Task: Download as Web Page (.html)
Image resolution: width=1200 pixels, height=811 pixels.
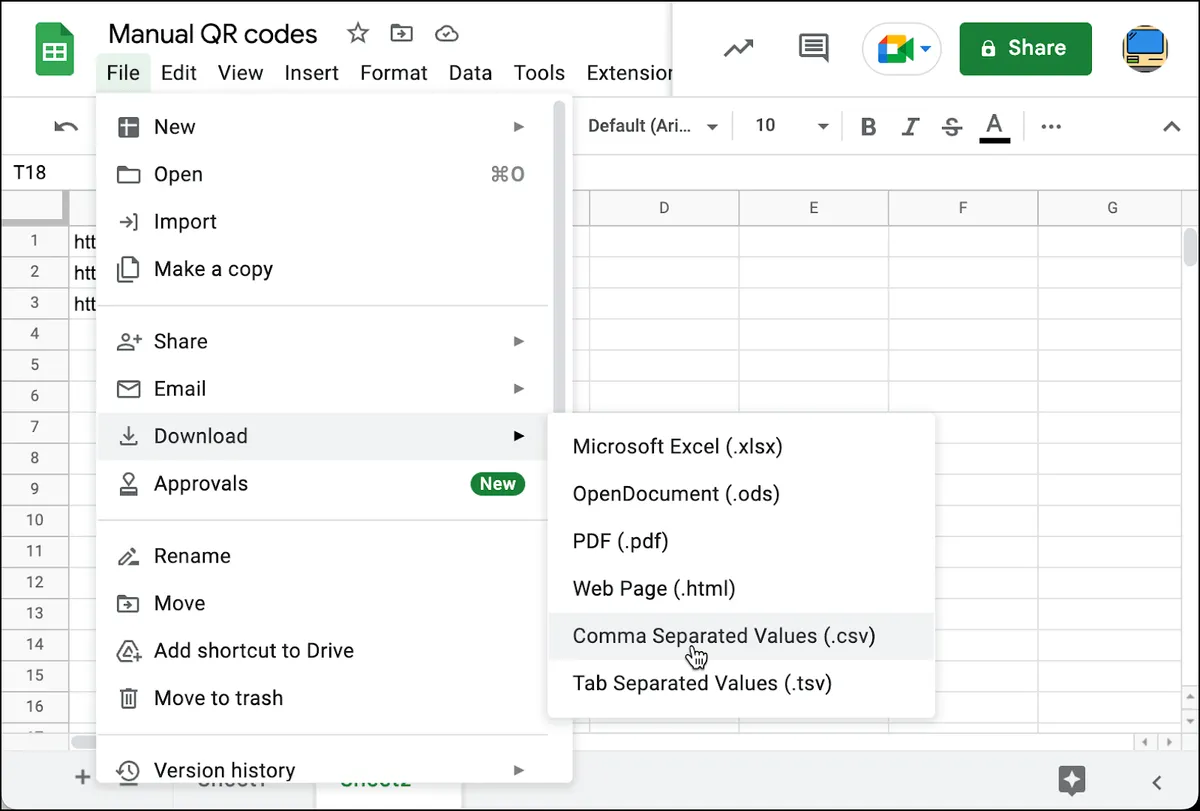Action: click(741, 589)
